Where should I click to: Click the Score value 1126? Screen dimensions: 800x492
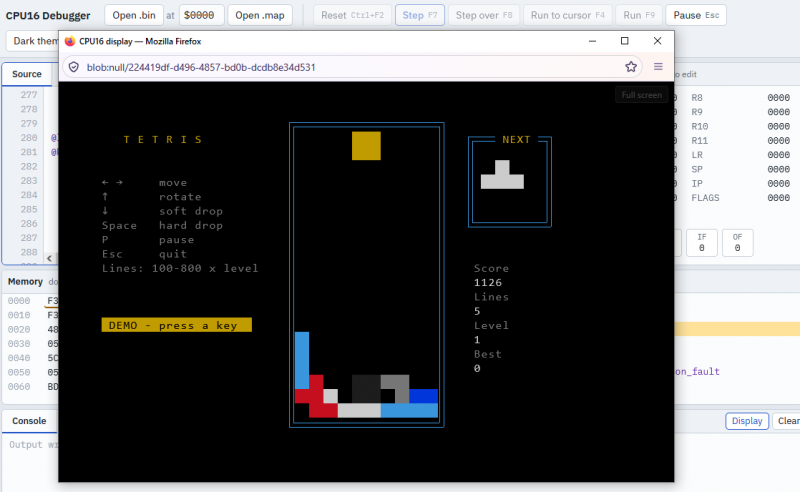click(488, 282)
